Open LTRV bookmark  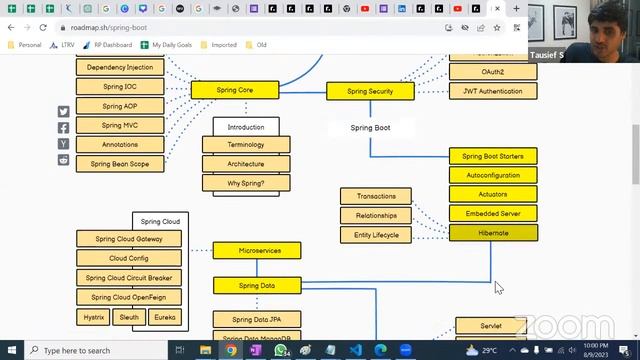click(x=62, y=45)
